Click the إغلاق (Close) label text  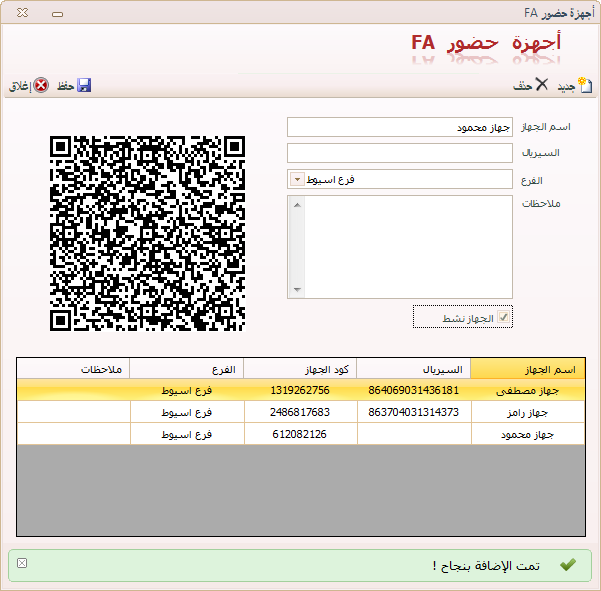[20, 86]
